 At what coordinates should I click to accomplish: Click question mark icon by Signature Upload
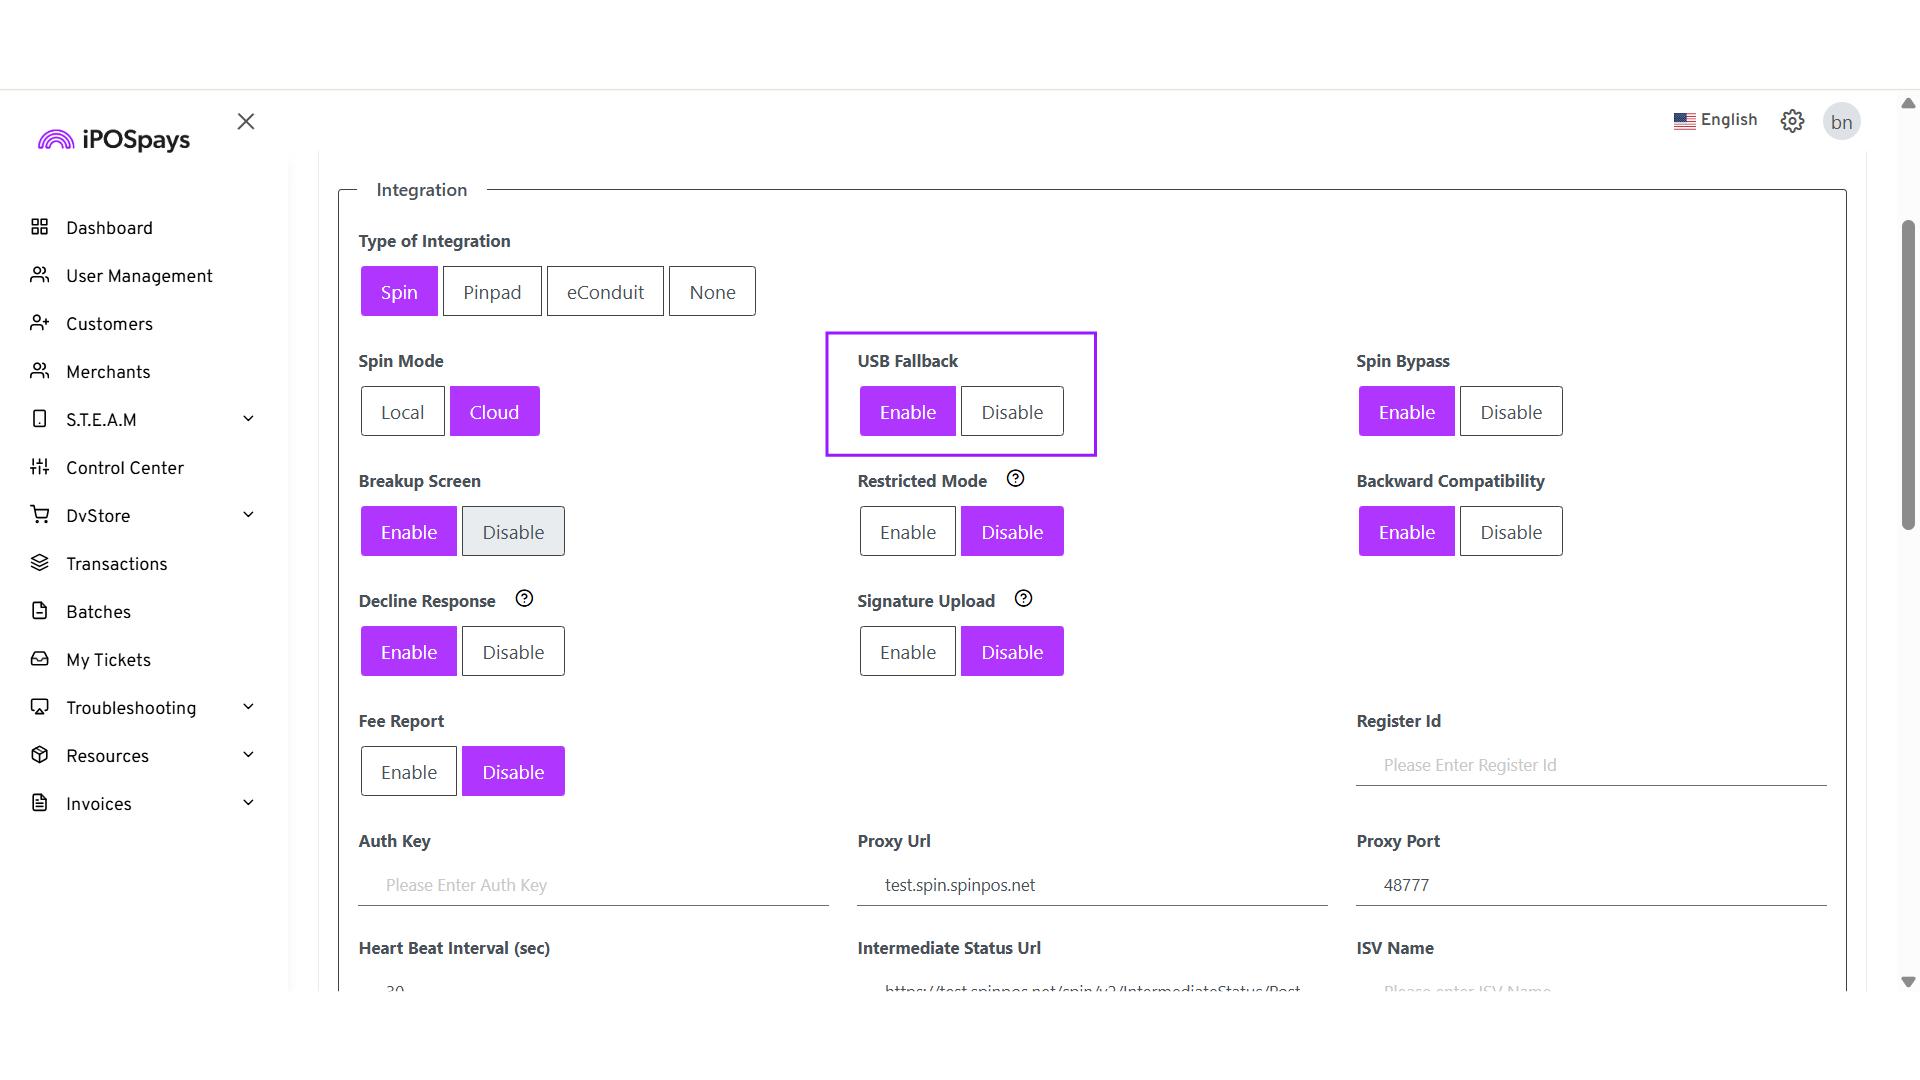tap(1023, 599)
